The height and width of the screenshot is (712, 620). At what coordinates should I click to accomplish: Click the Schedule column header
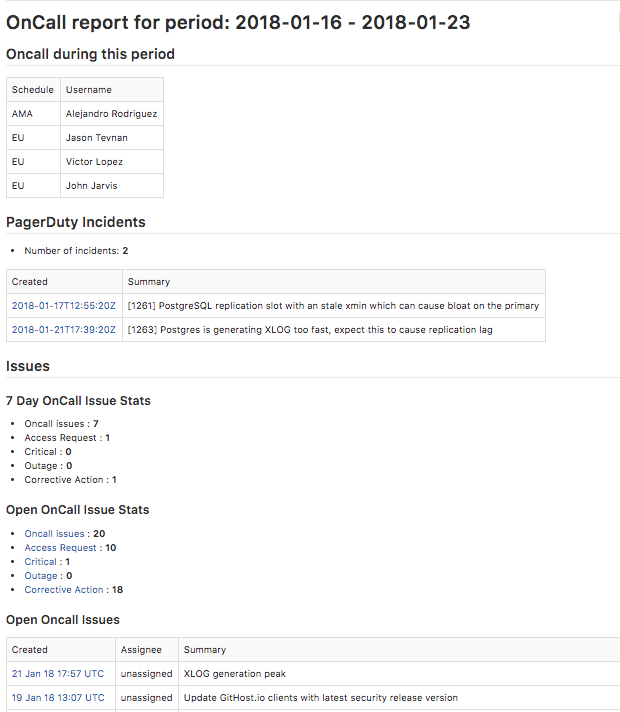pyautogui.click(x=33, y=89)
